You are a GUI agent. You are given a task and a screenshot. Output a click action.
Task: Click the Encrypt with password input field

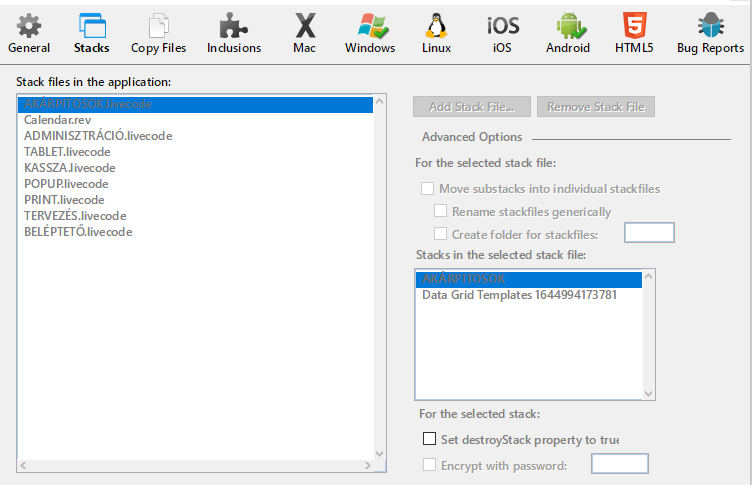pyautogui.click(x=620, y=464)
